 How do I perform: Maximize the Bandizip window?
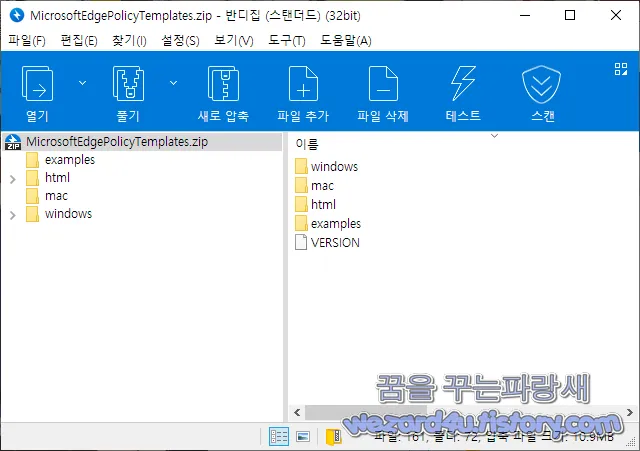570,16
